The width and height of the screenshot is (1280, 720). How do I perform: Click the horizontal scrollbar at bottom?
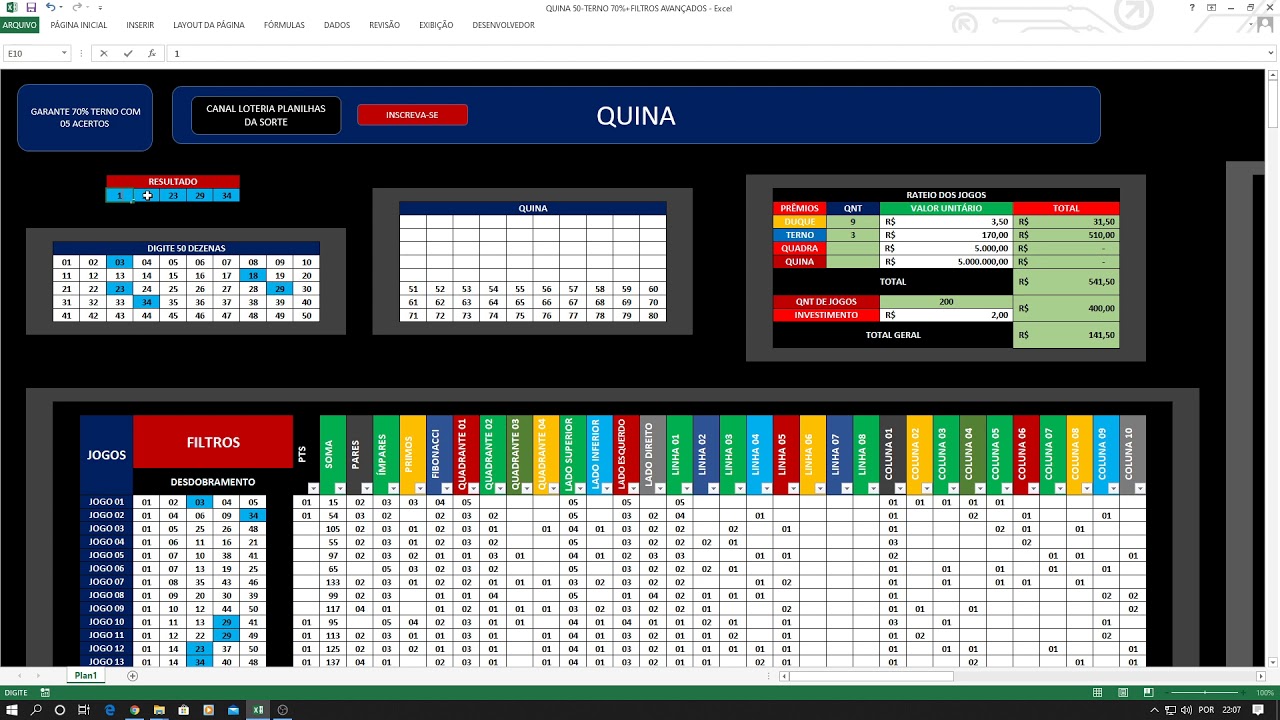coord(1022,676)
